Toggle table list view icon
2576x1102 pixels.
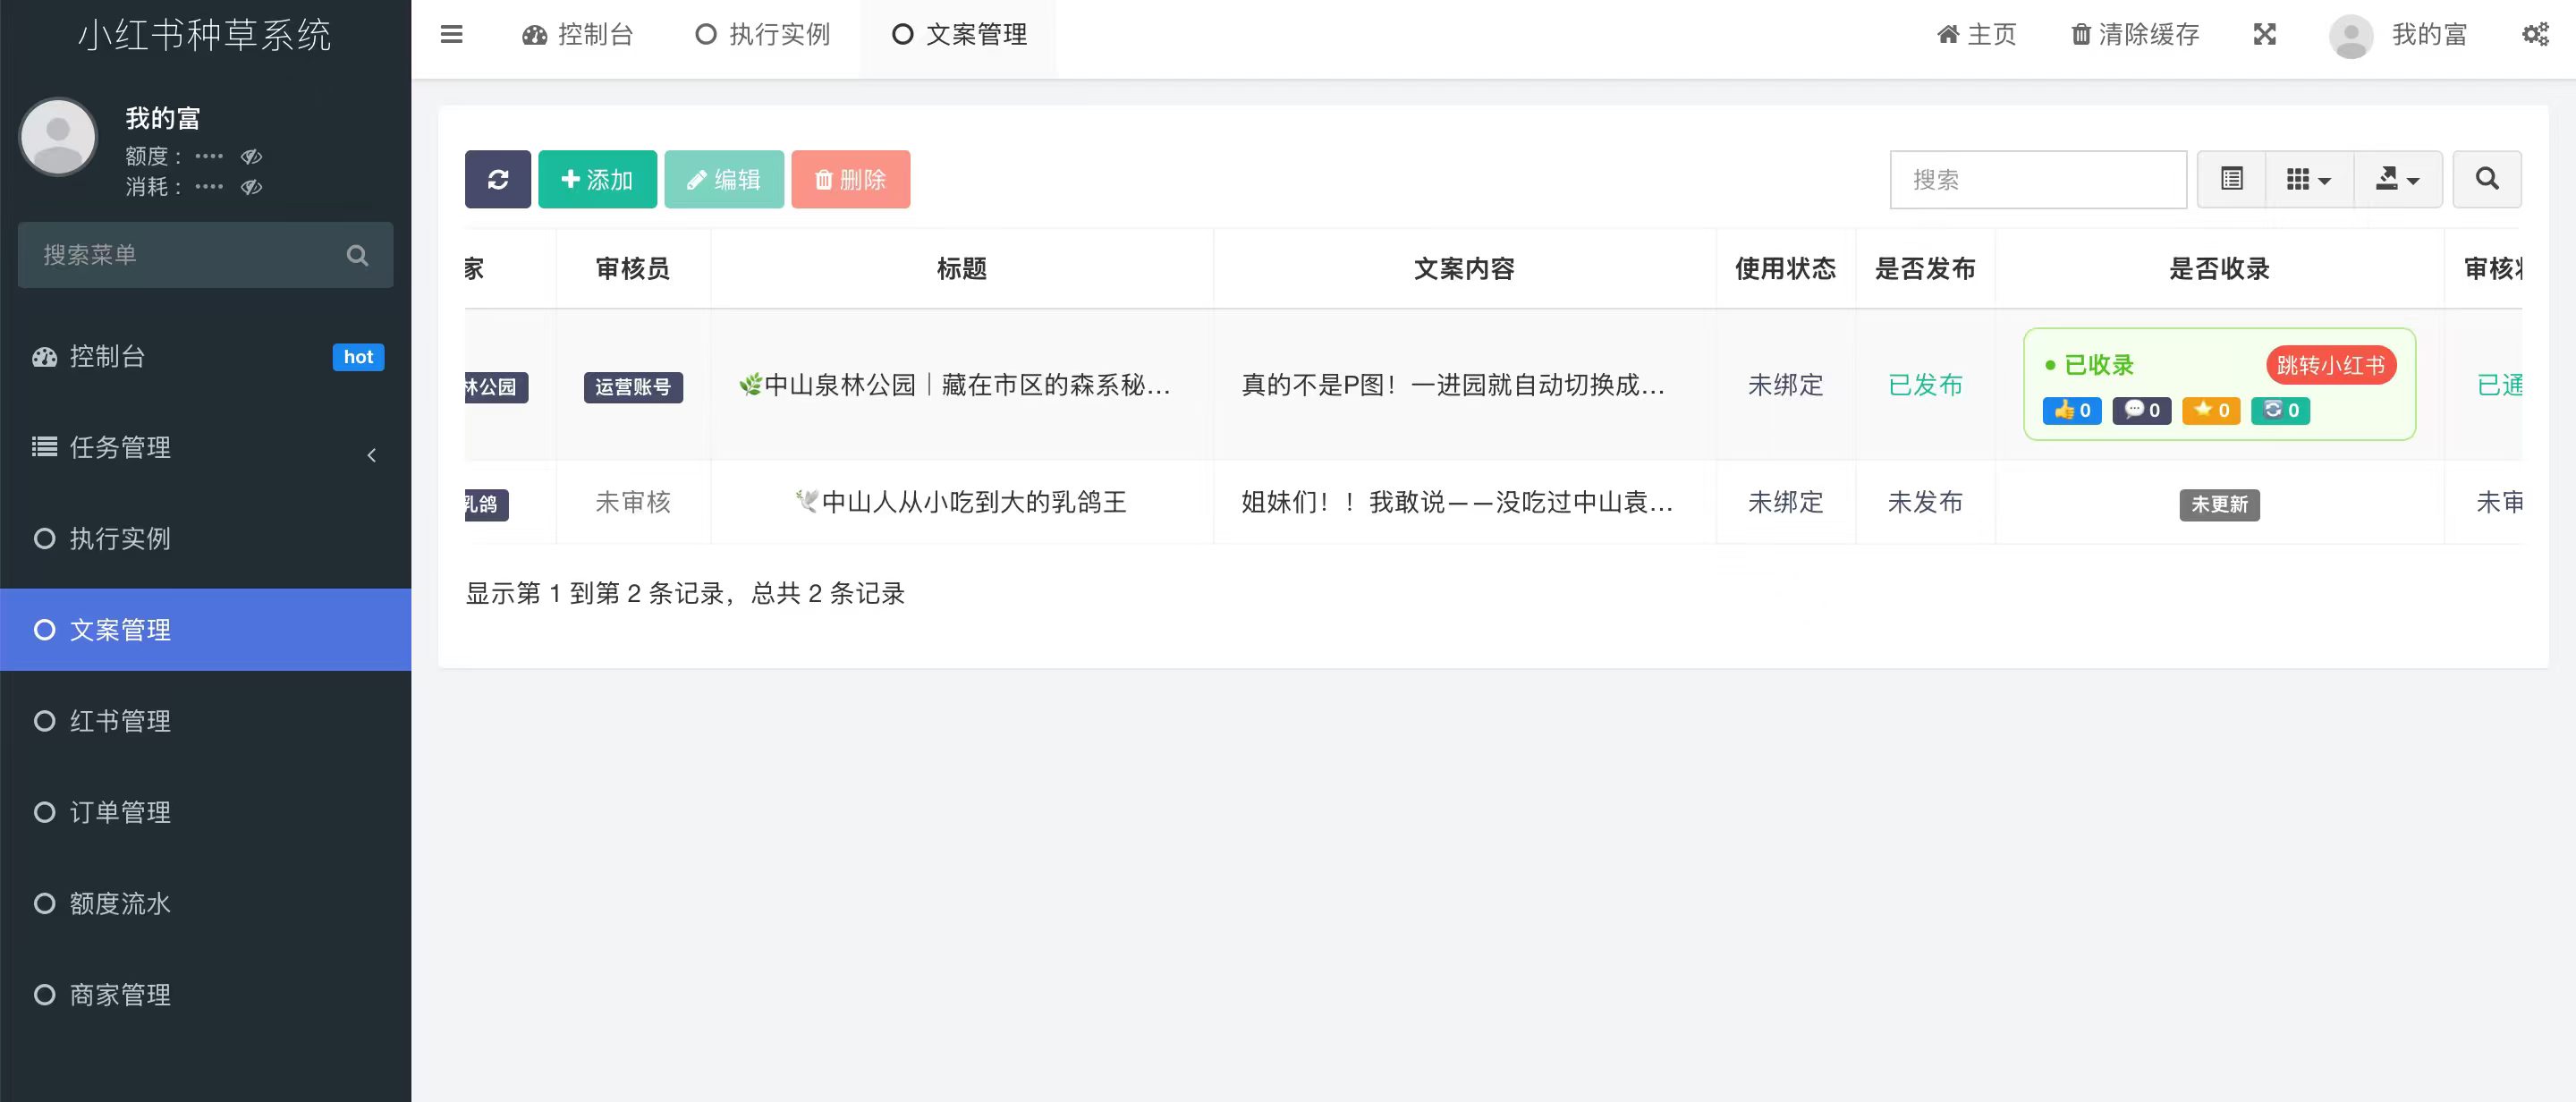click(x=2231, y=179)
